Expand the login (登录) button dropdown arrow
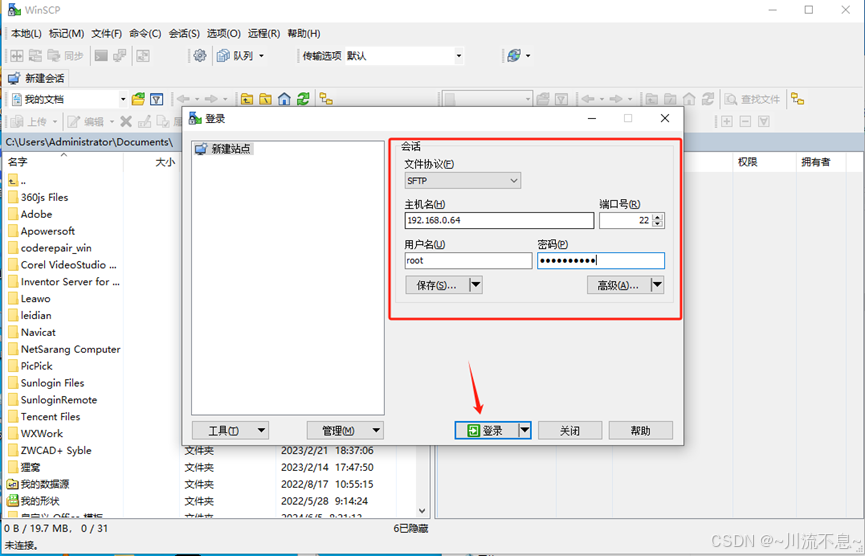The image size is (865, 556). click(525, 430)
